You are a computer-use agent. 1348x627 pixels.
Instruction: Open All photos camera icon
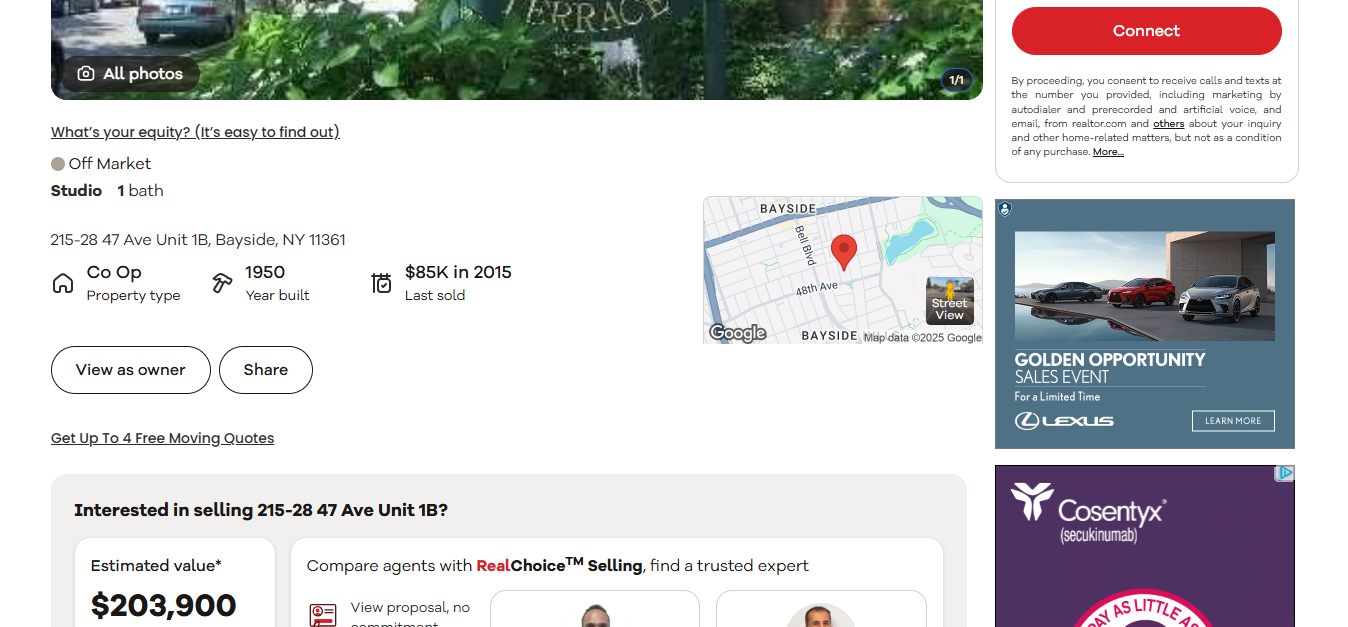coord(86,74)
